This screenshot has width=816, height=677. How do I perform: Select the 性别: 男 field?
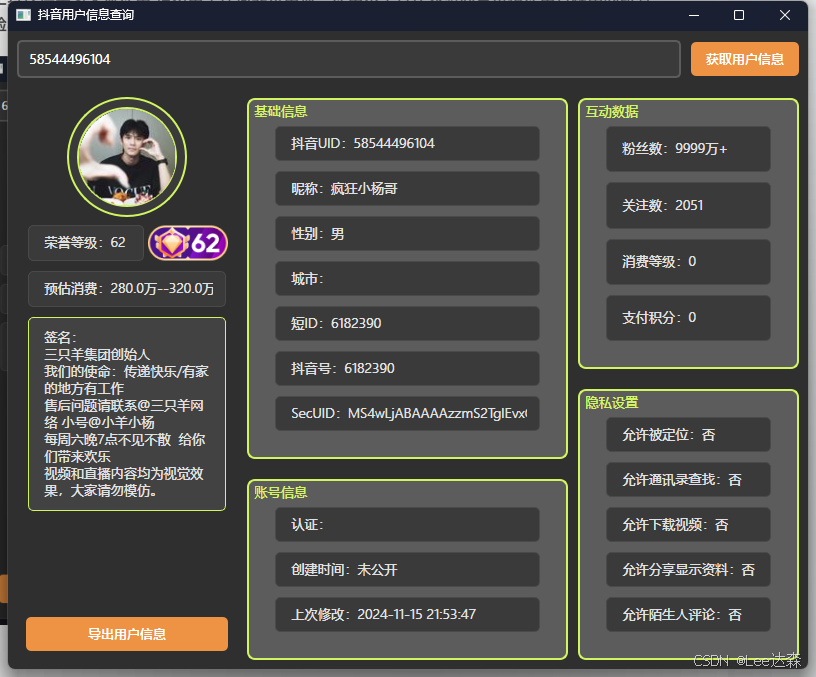[x=407, y=234]
